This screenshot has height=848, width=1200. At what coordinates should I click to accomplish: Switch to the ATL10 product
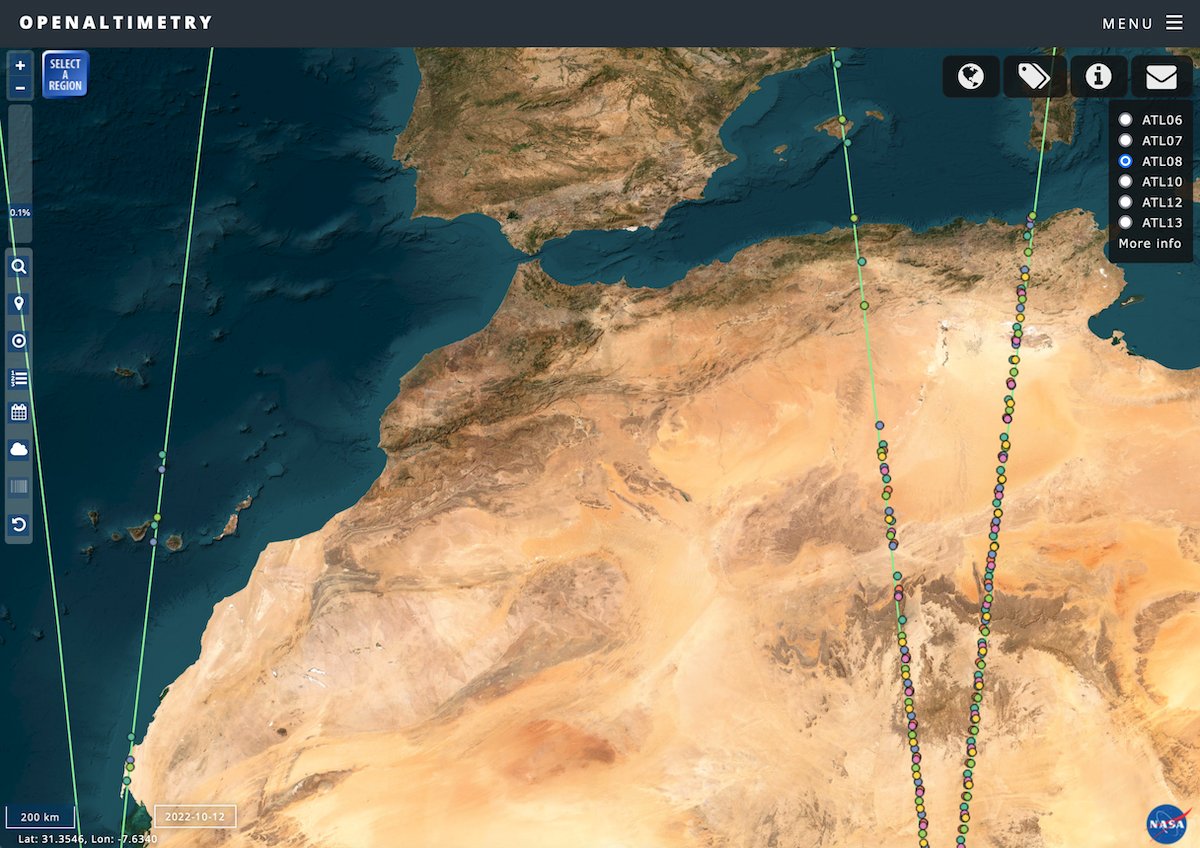click(x=1126, y=181)
